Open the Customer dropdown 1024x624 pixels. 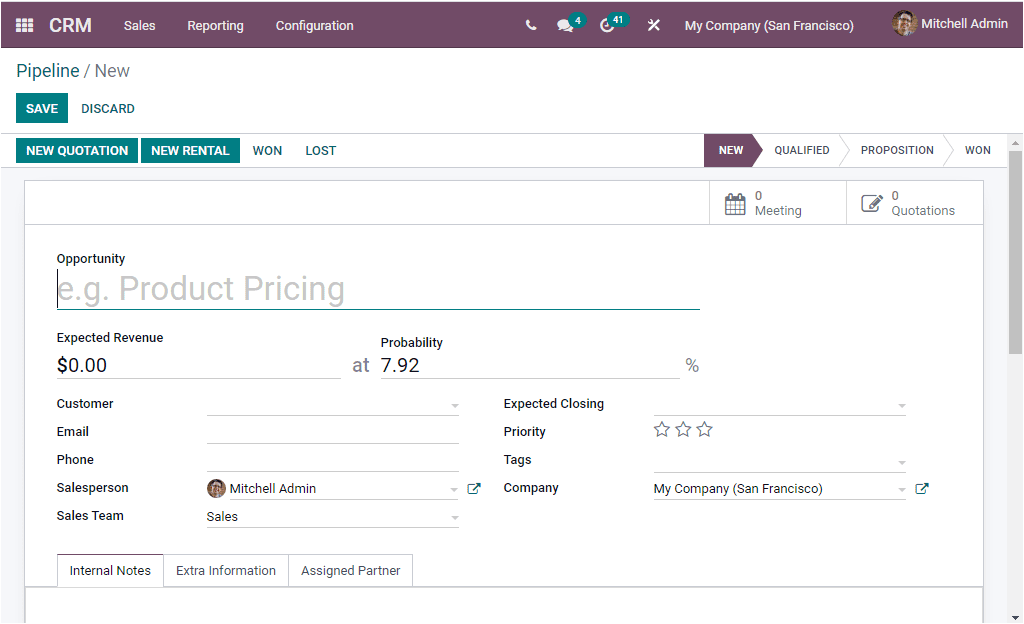[x=455, y=404]
